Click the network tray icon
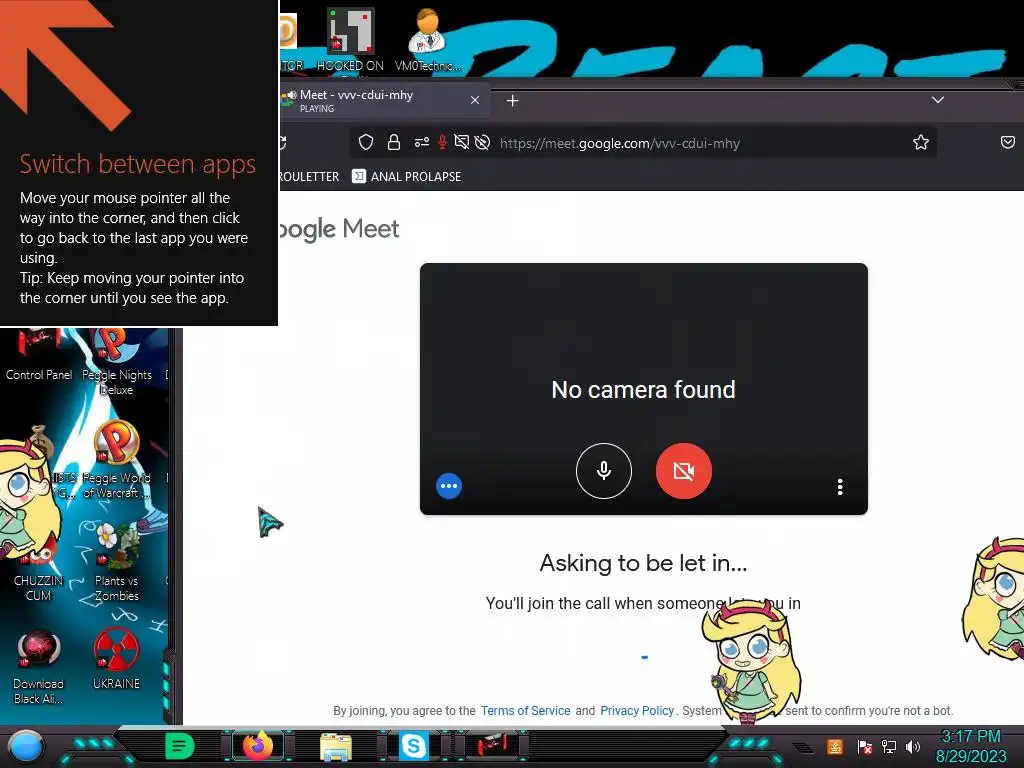The image size is (1024, 768). click(889, 746)
